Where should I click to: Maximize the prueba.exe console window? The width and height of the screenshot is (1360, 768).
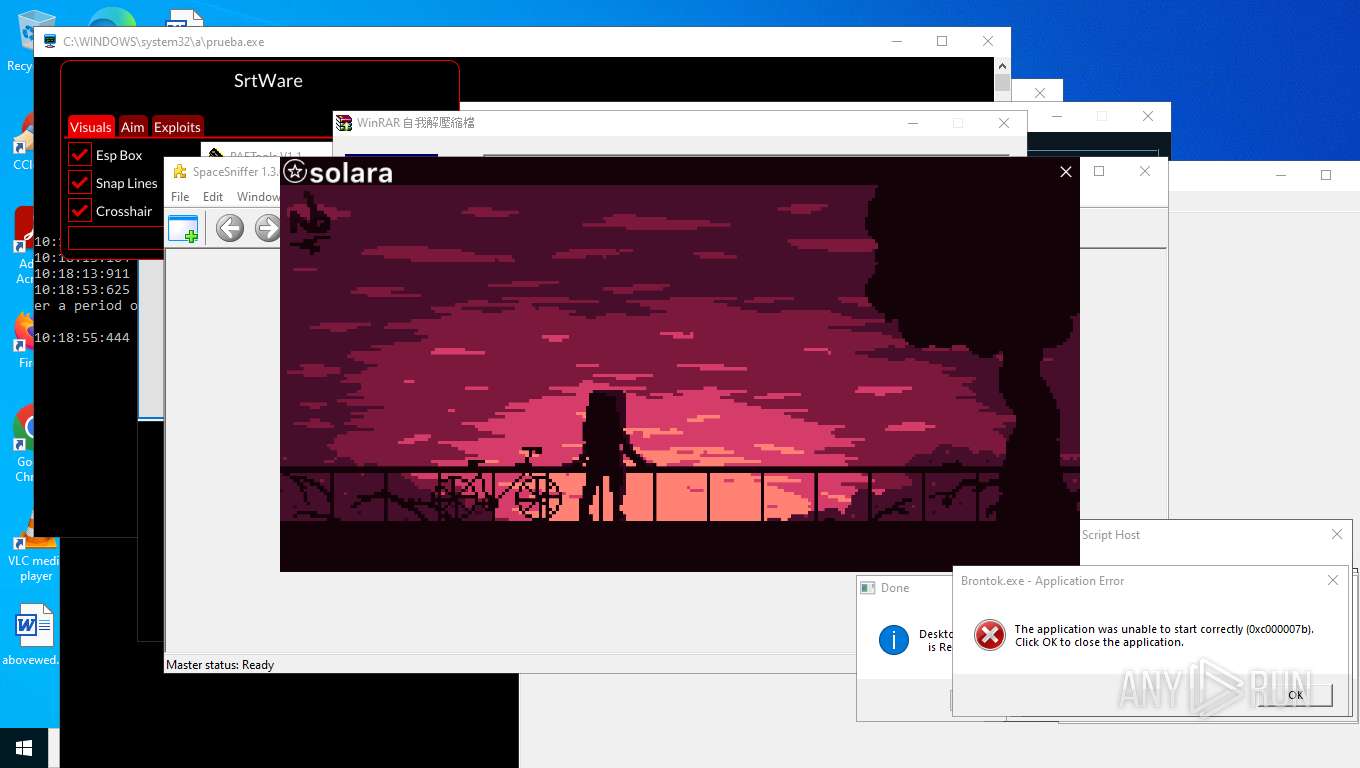942,41
